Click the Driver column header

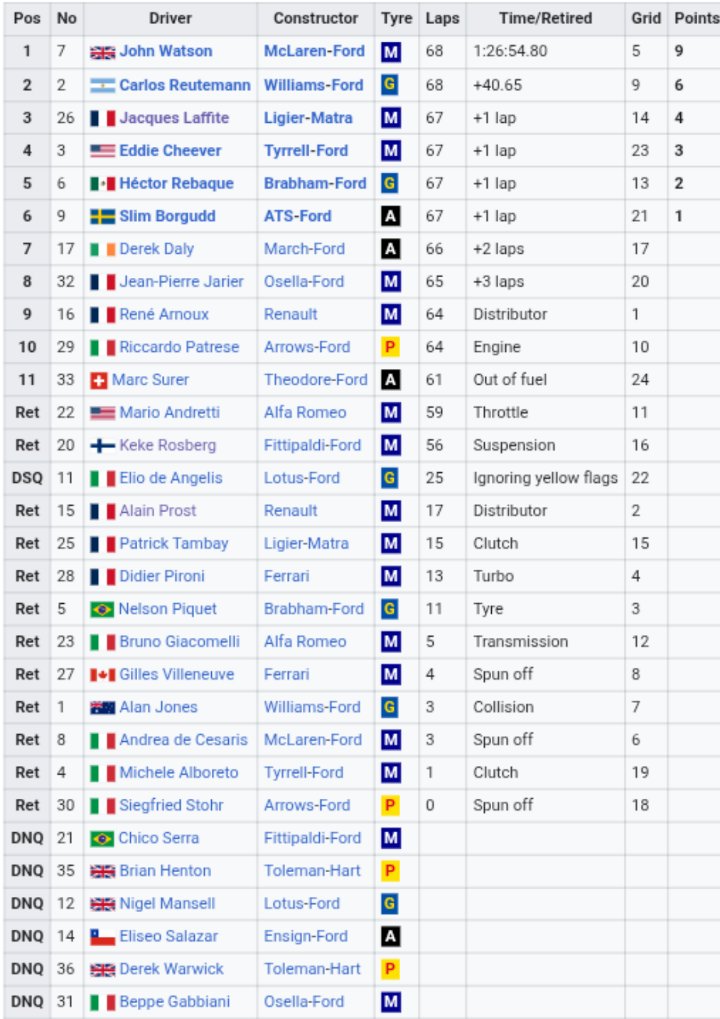[170, 18]
